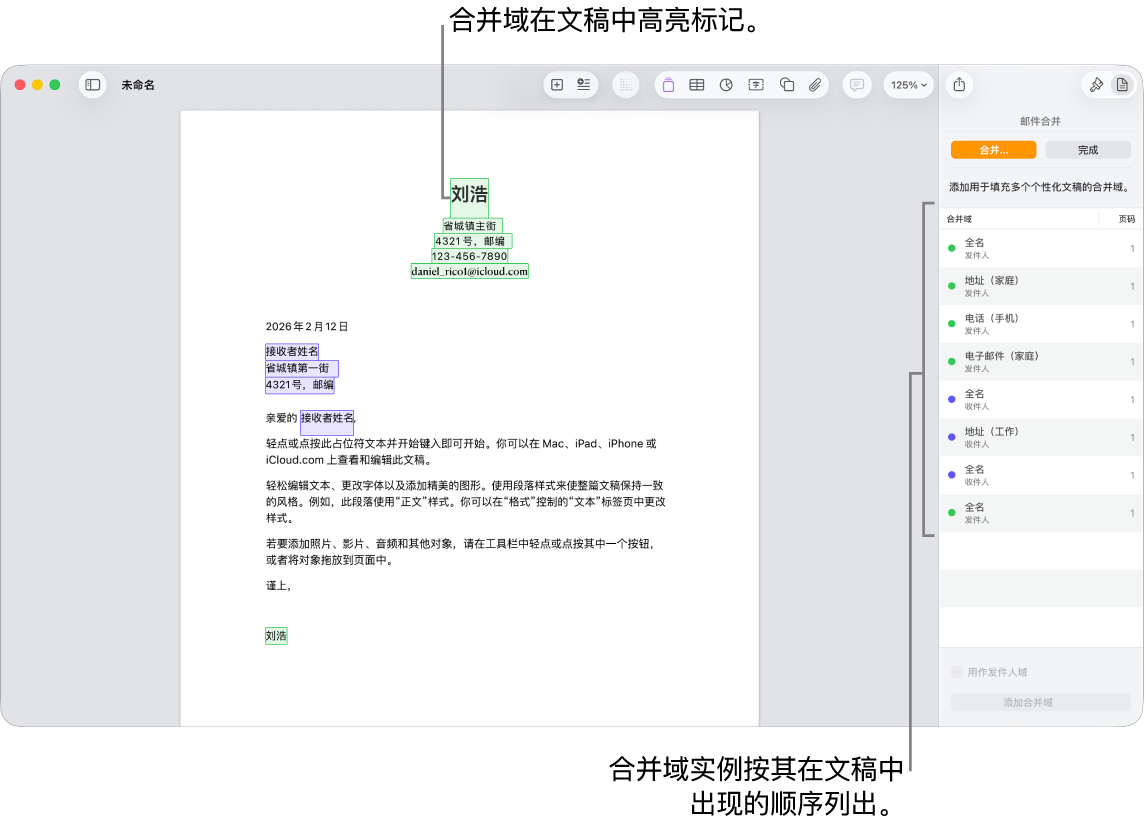Open the insert list-style menu icon
Screen dimensions: 1146x827
pyautogui.click(x=584, y=85)
